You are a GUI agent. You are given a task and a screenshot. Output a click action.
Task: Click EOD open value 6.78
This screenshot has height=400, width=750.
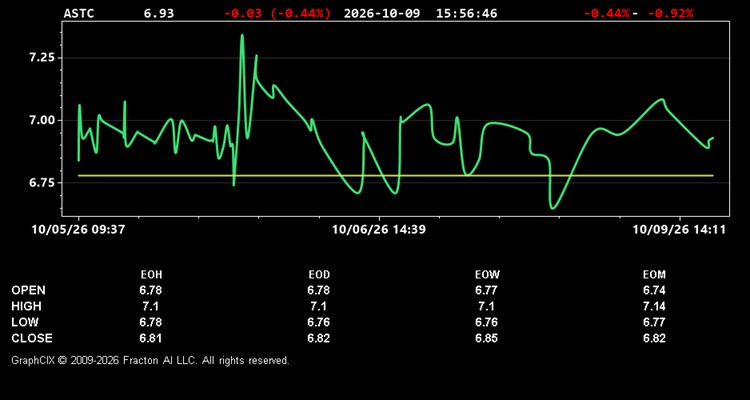319,290
